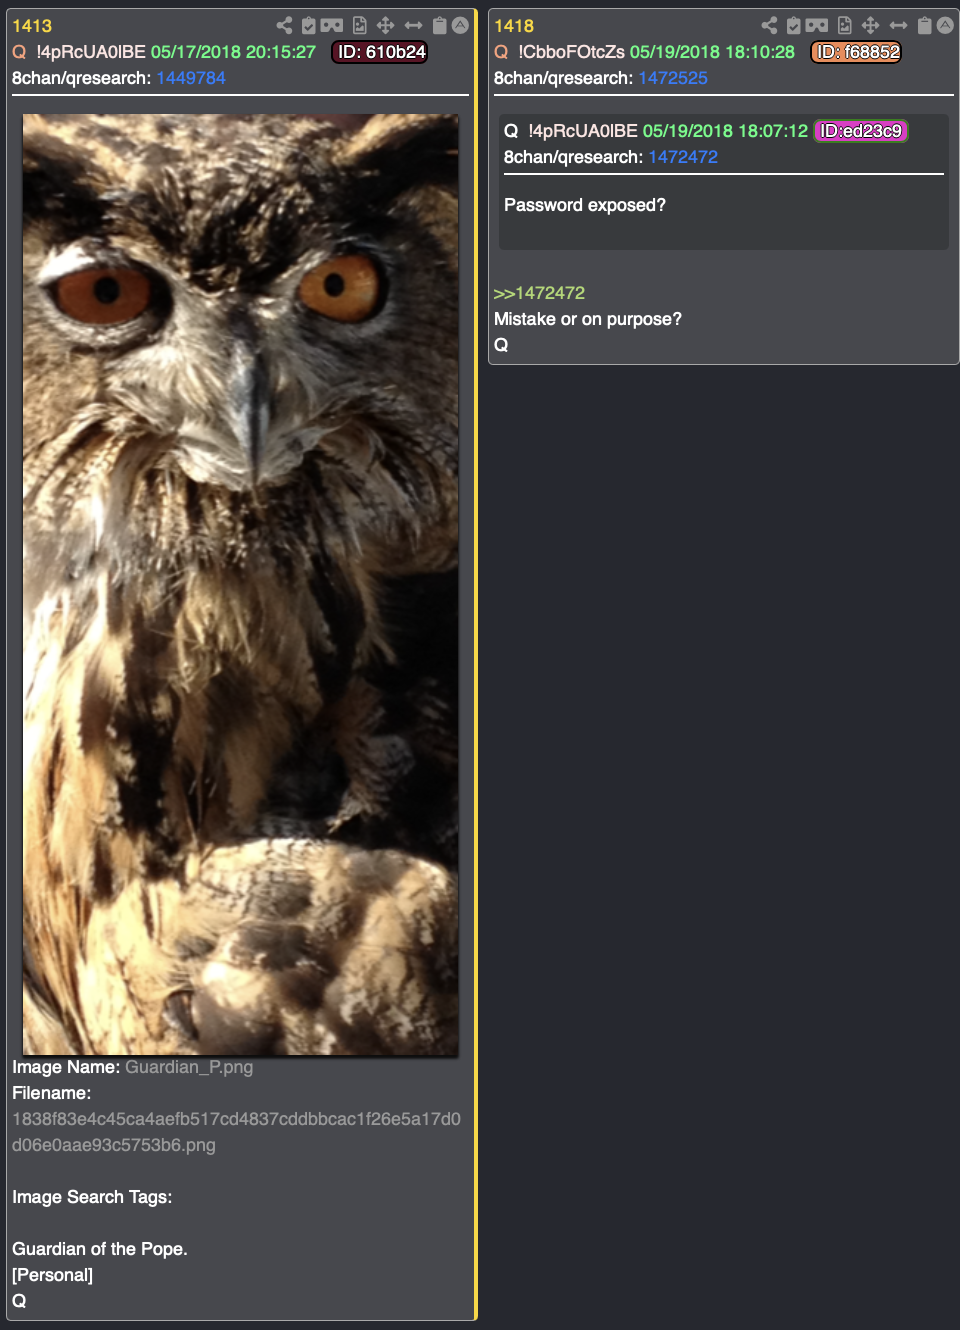Click the text "Mistake or on purpose?"
The width and height of the screenshot is (960, 1330).
pos(588,319)
